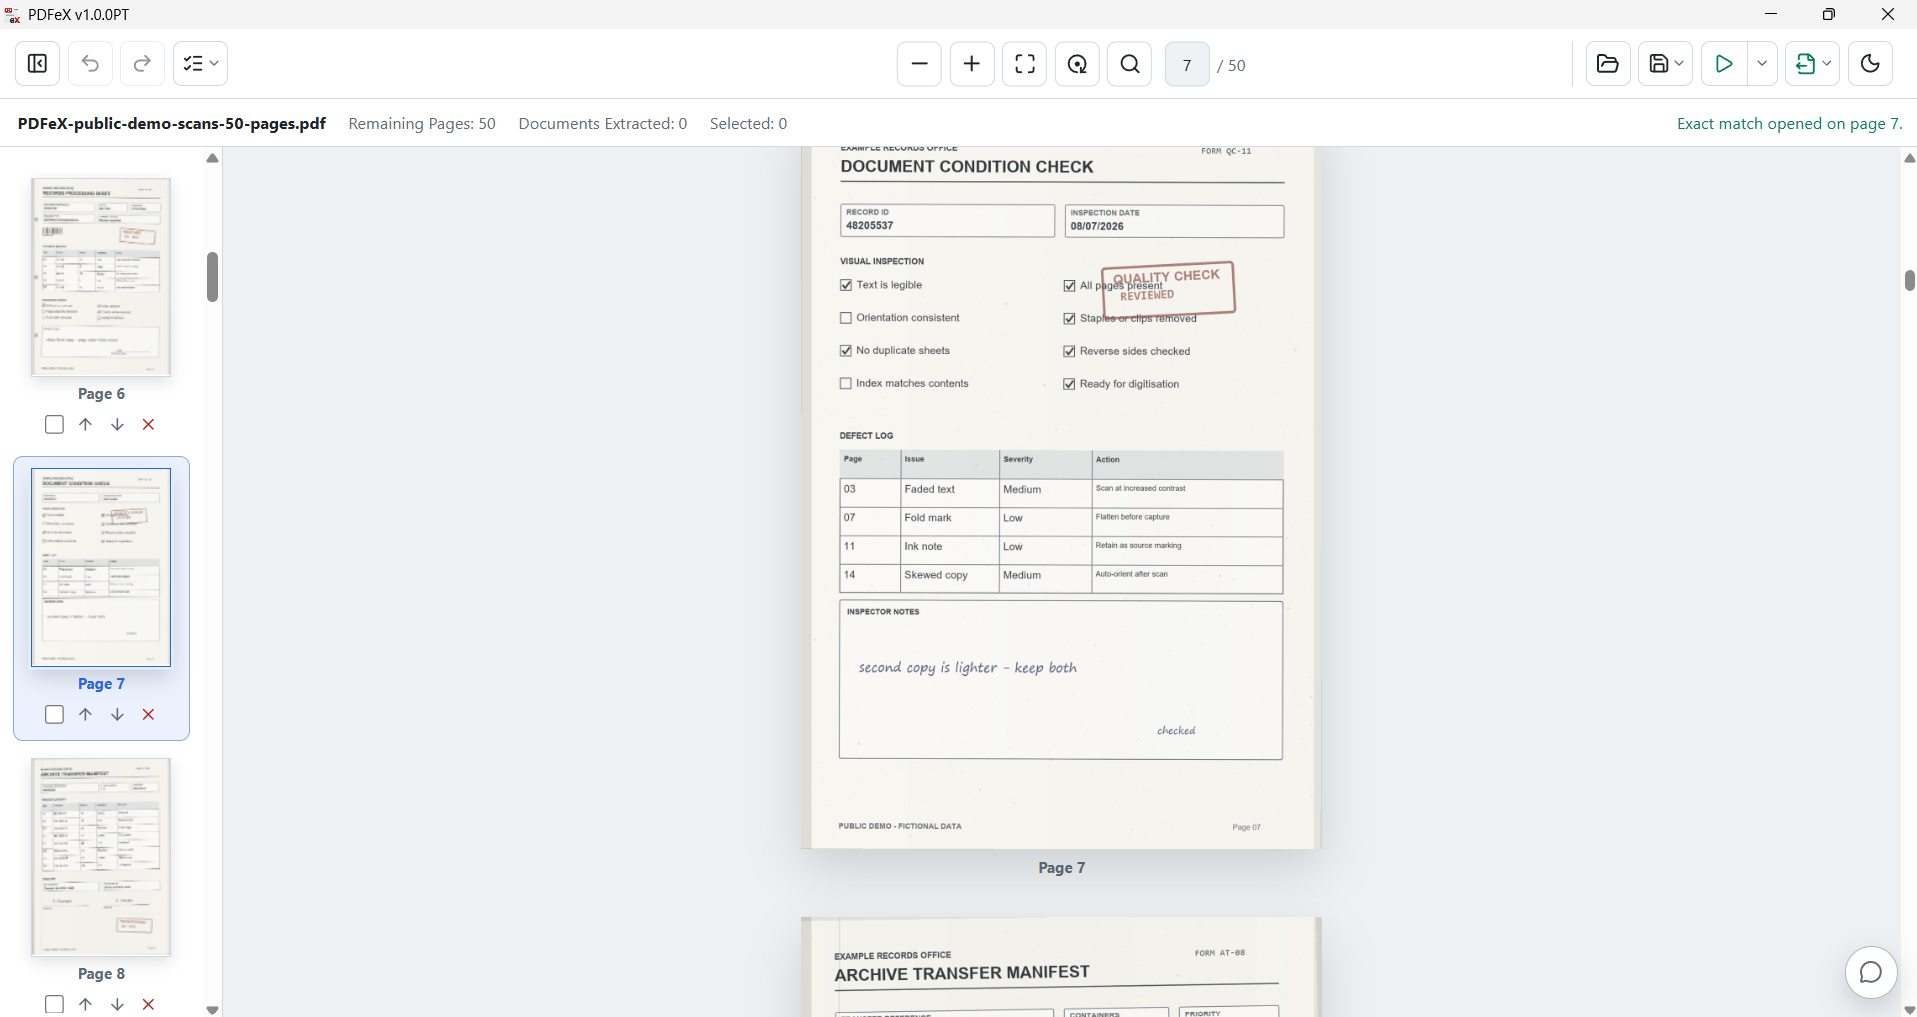Delete Page 8 with the red X
Screen dimensions: 1917x1017
click(x=148, y=1004)
